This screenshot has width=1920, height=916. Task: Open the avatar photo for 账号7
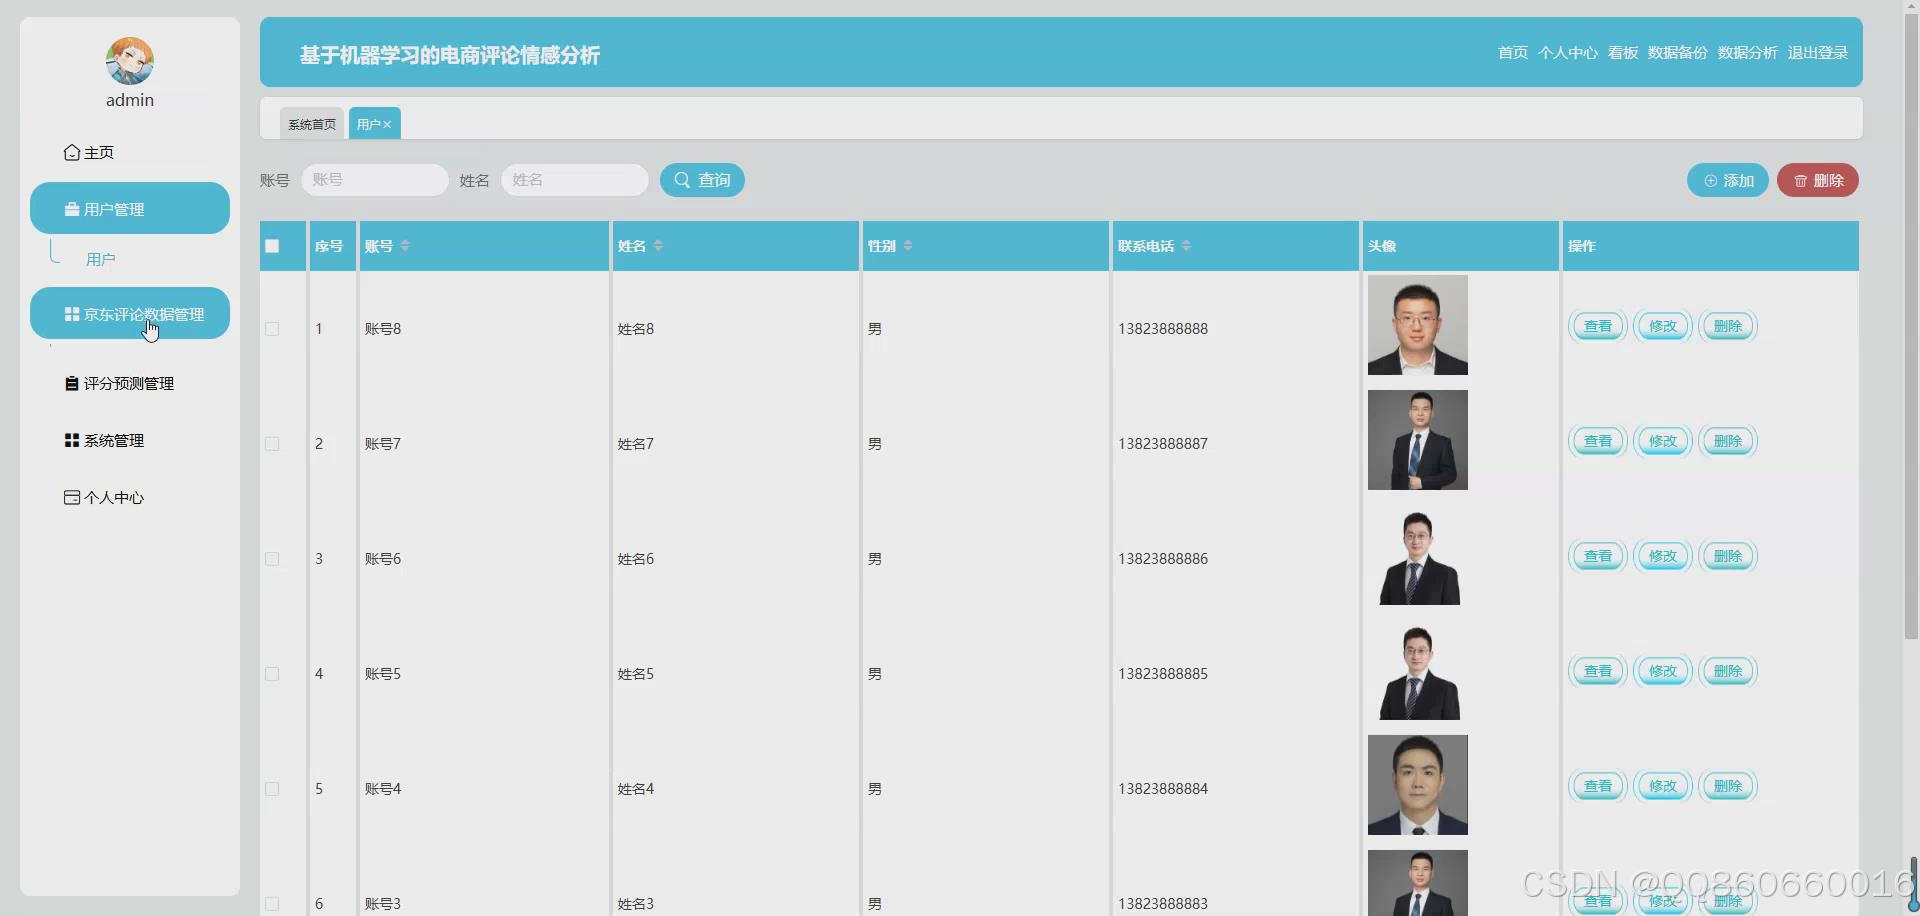pyautogui.click(x=1418, y=440)
